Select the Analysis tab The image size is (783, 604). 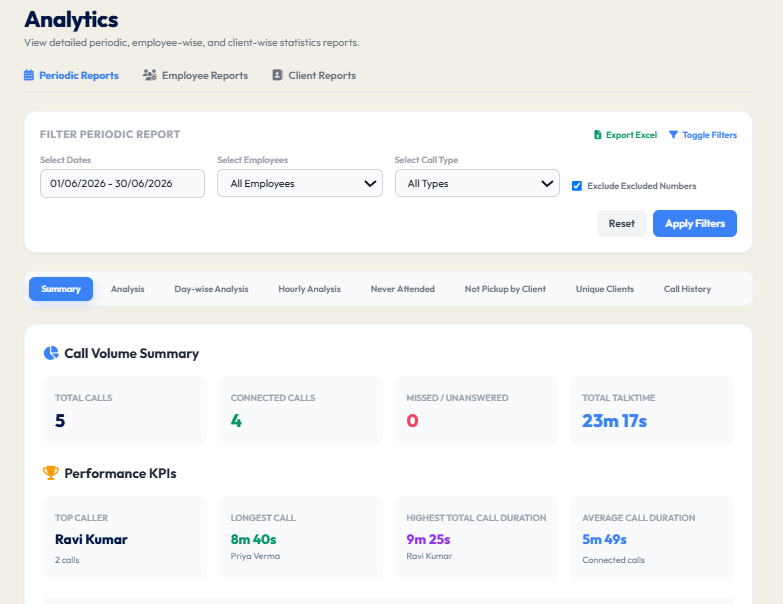(x=127, y=289)
